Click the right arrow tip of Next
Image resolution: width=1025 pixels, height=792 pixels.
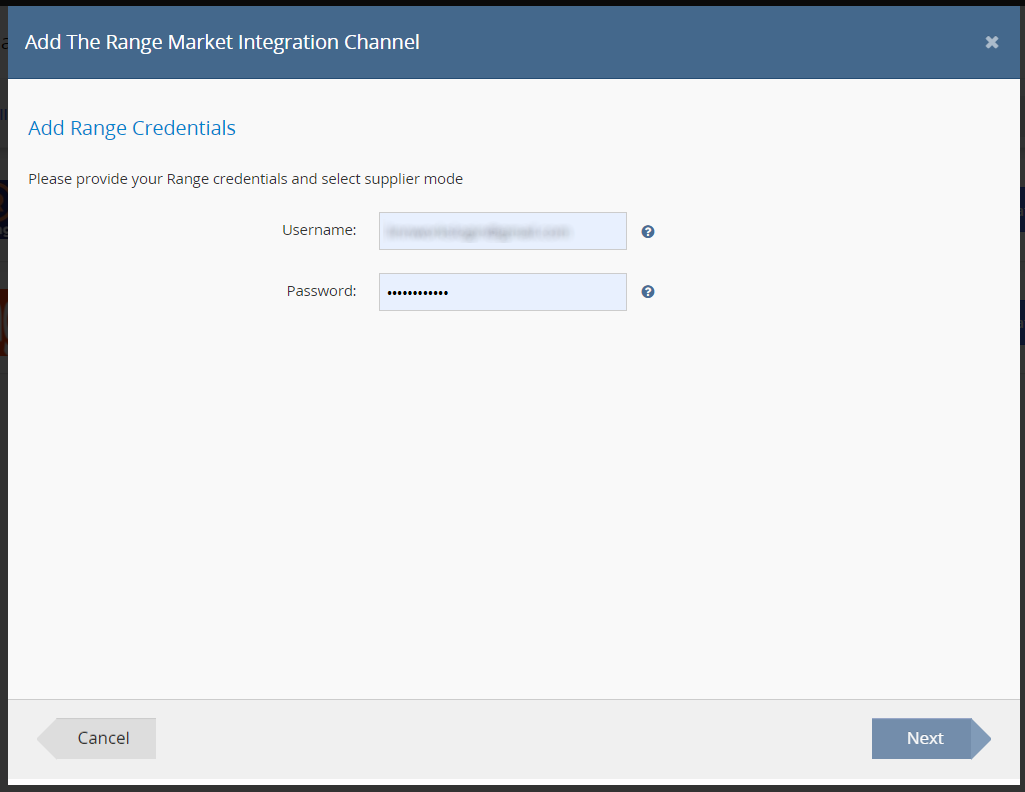coord(983,739)
